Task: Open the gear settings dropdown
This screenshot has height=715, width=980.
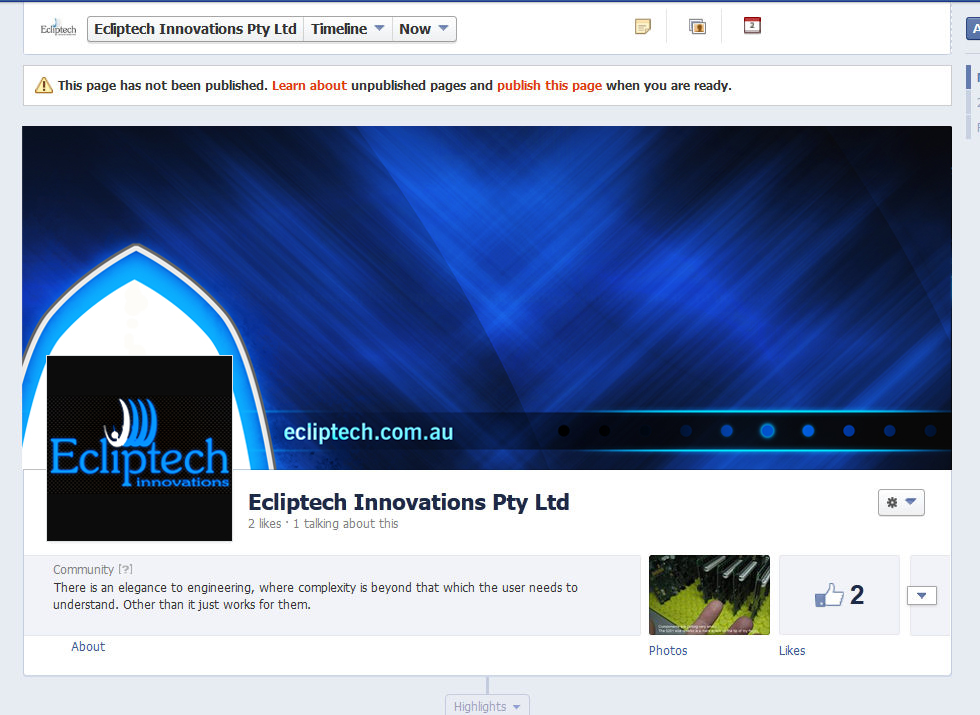Action: (901, 502)
